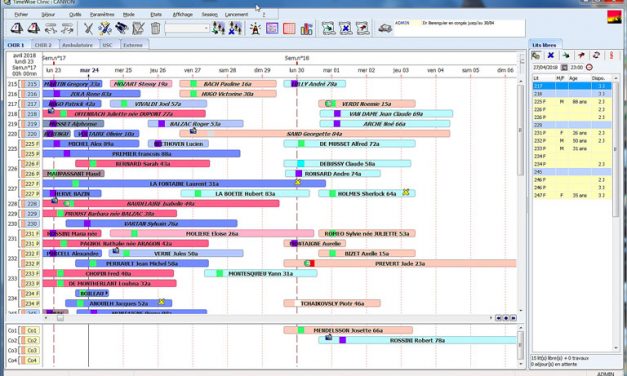This screenshot has height=376, width=627.
Task: Click the first bed icon in Lits libres toolbar
Action: 536,55
